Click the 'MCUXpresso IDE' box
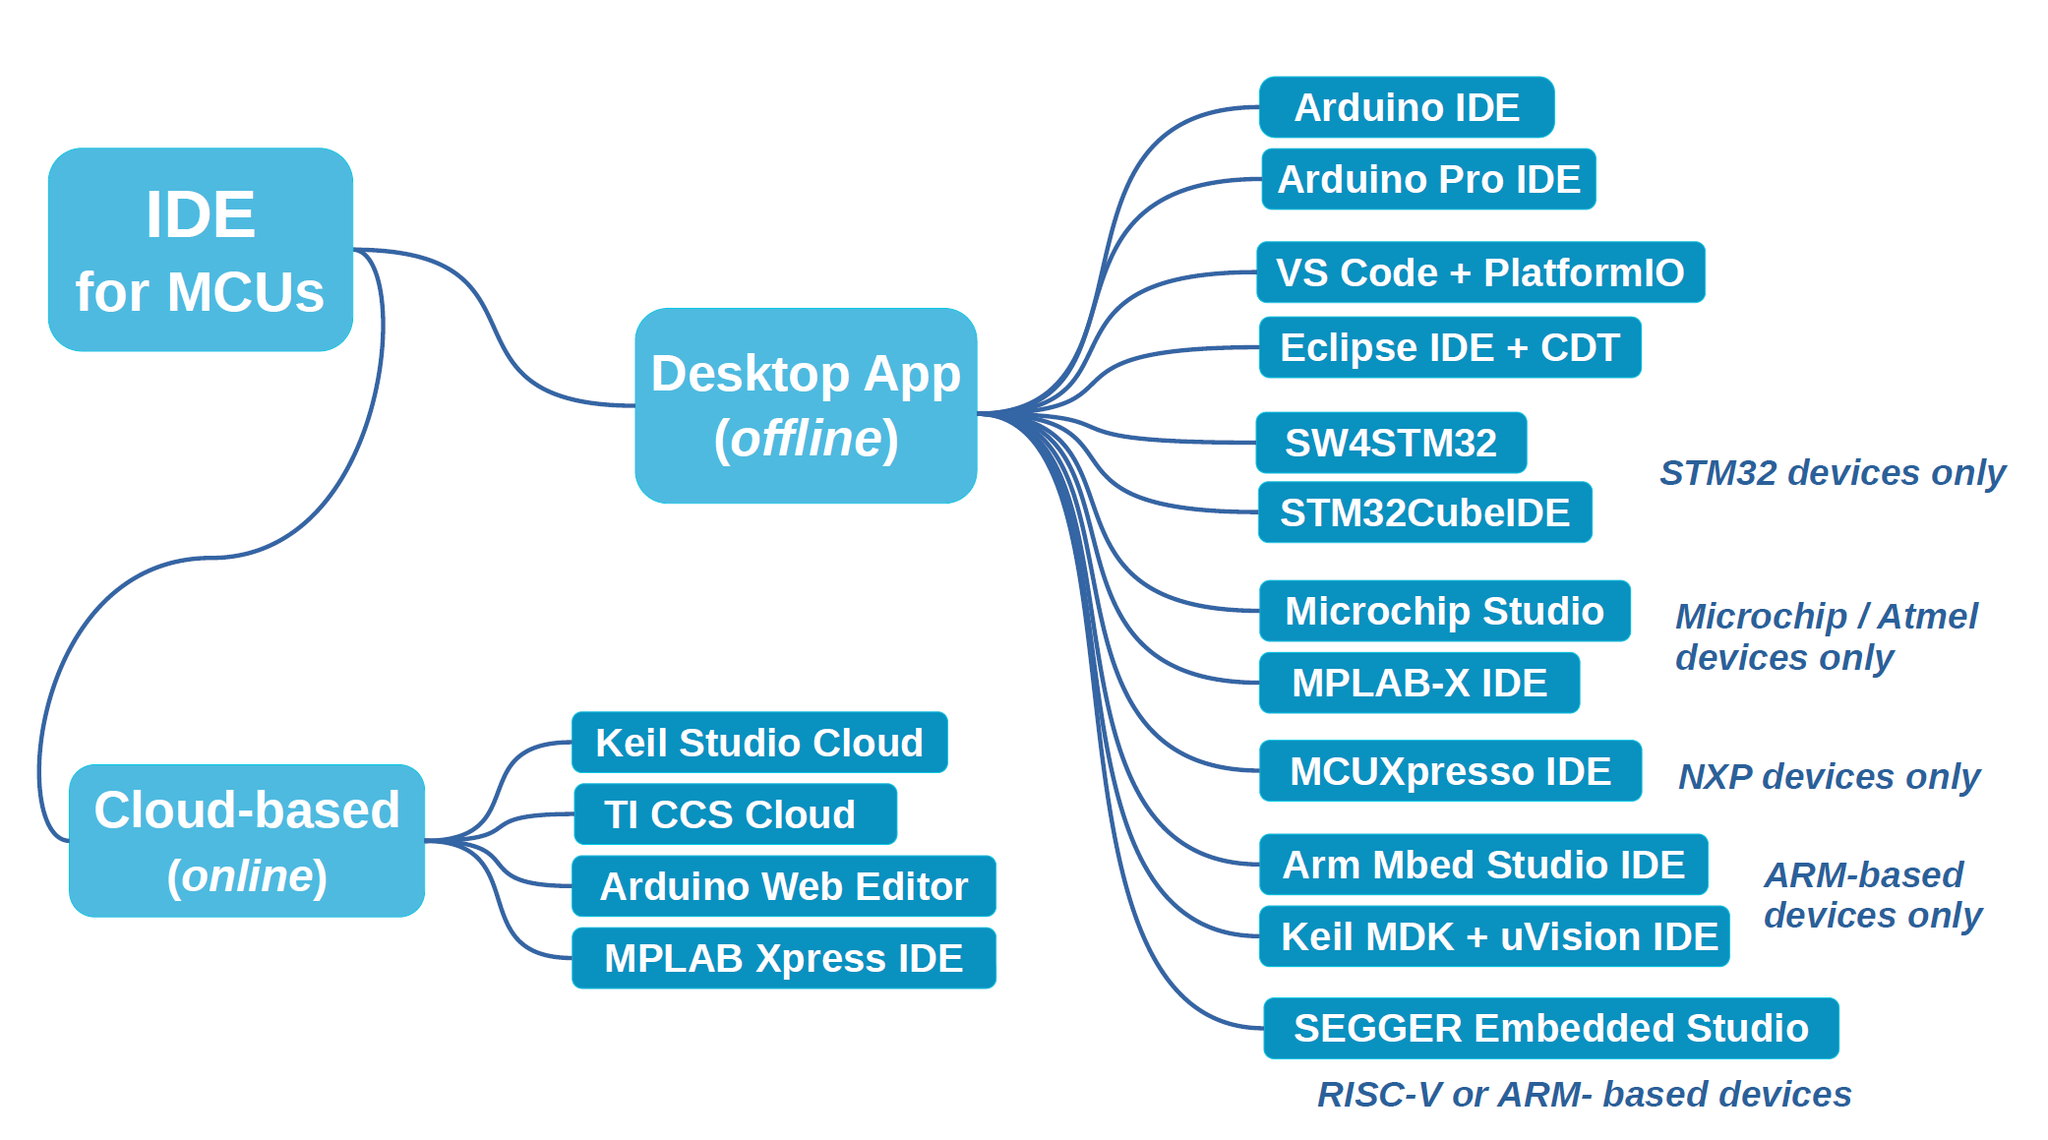This screenshot has width=2048, height=1140. 1450,771
